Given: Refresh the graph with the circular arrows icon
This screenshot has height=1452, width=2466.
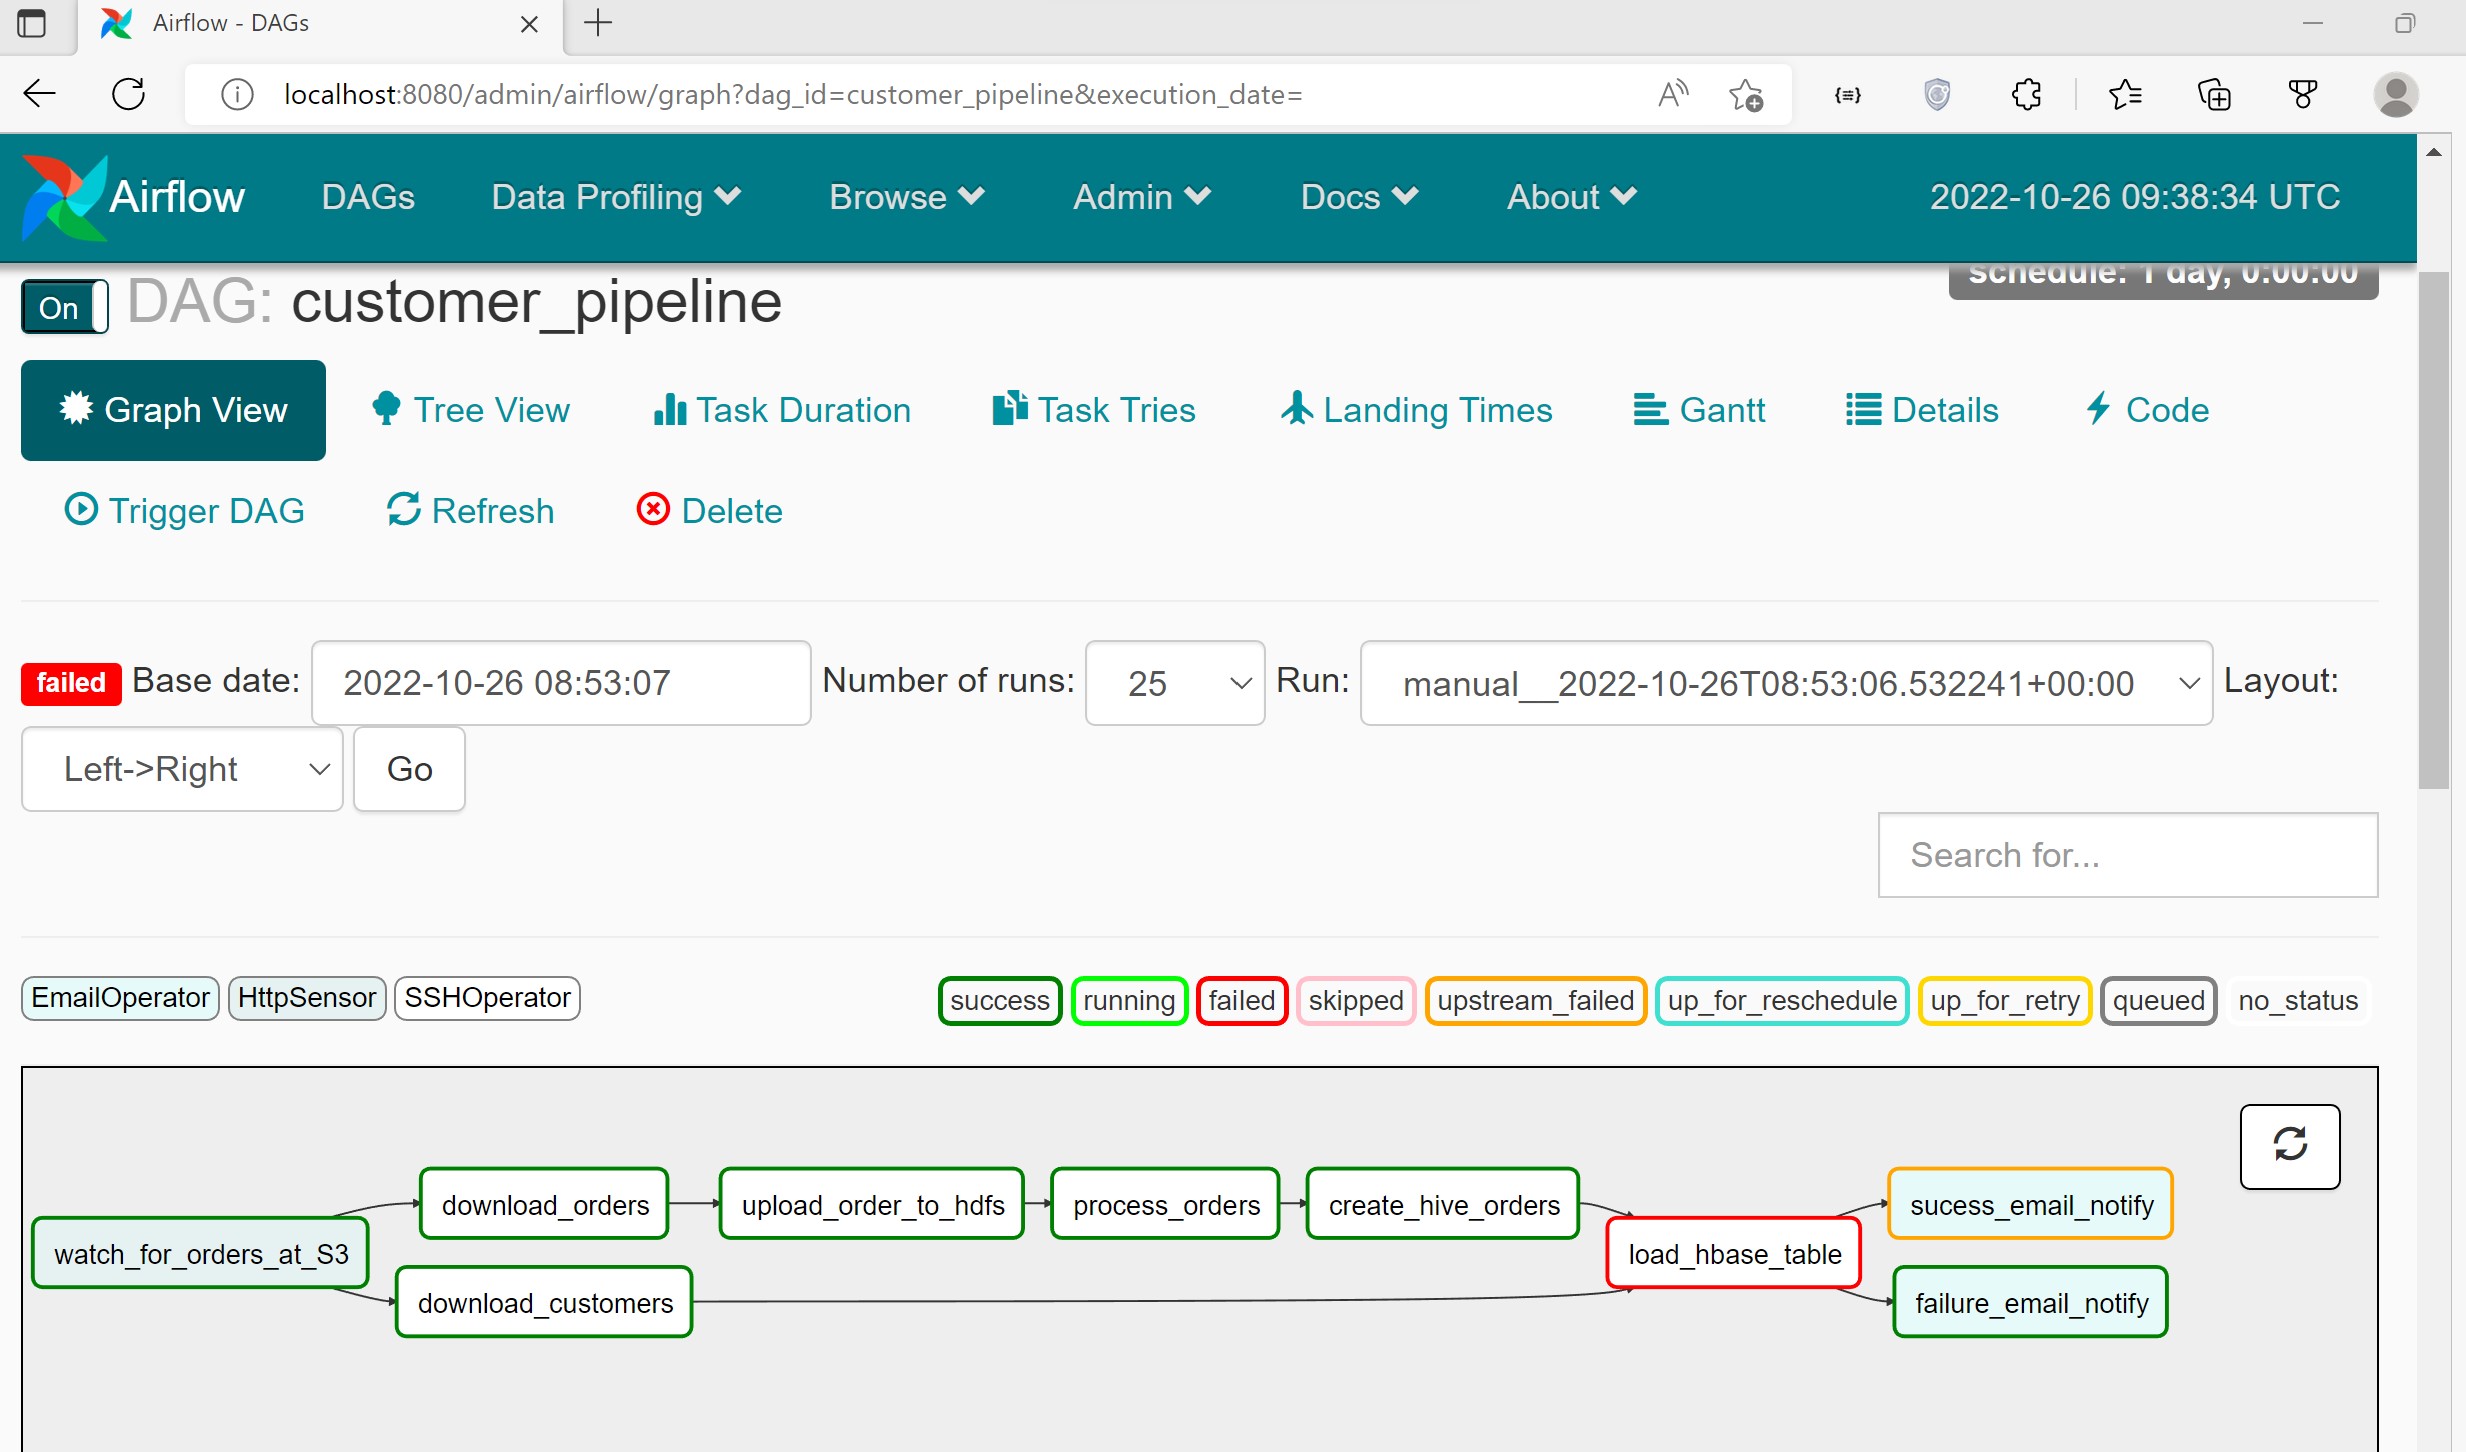Looking at the screenshot, I should coord(2290,1146).
